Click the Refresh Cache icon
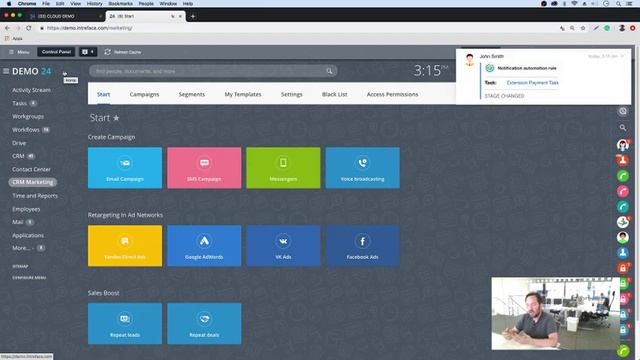The width and height of the screenshot is (640, 360). [x=107, y=52]
